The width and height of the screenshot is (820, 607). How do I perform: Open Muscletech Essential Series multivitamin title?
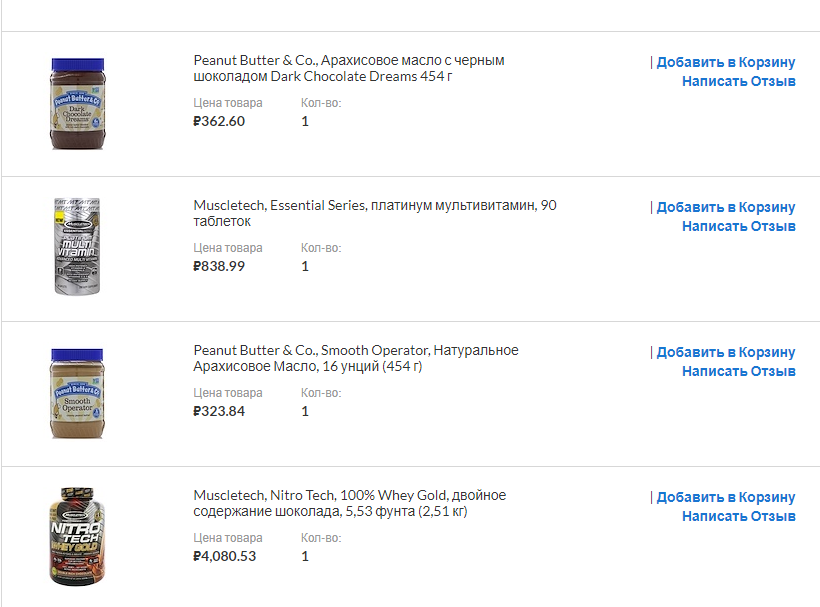[375, 213]
